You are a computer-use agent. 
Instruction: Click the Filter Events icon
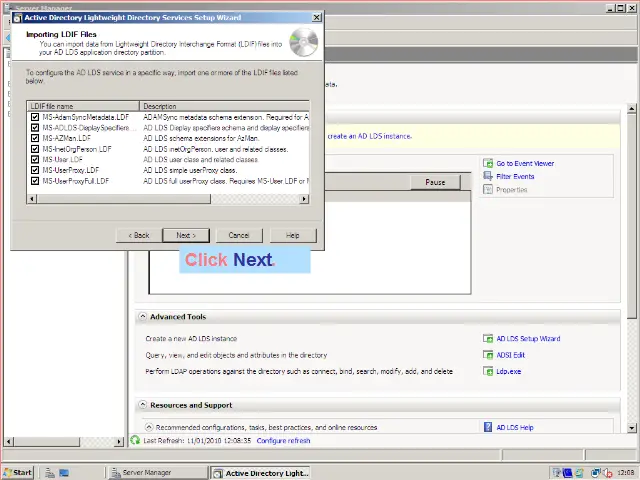click(x=488, y=176)
